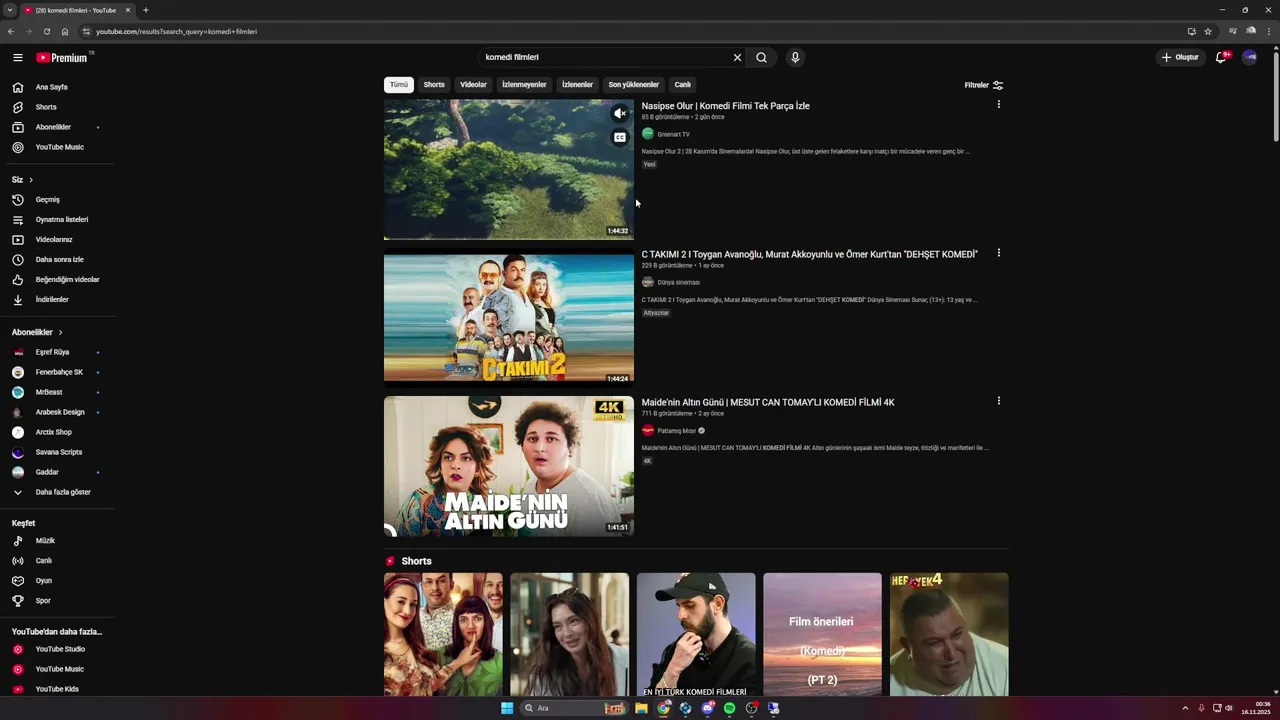Select the İzlenmeyenler filter chip

point(524,85)
